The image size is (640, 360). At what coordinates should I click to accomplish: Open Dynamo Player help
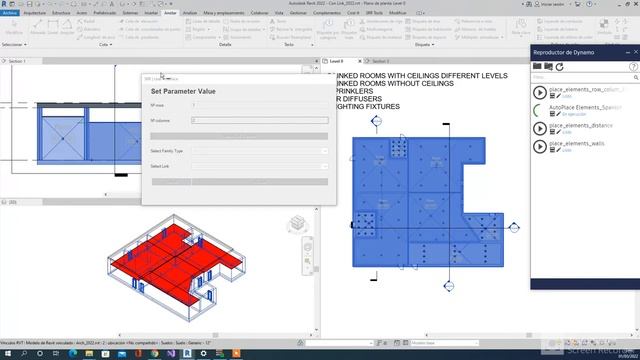point(633,67)
